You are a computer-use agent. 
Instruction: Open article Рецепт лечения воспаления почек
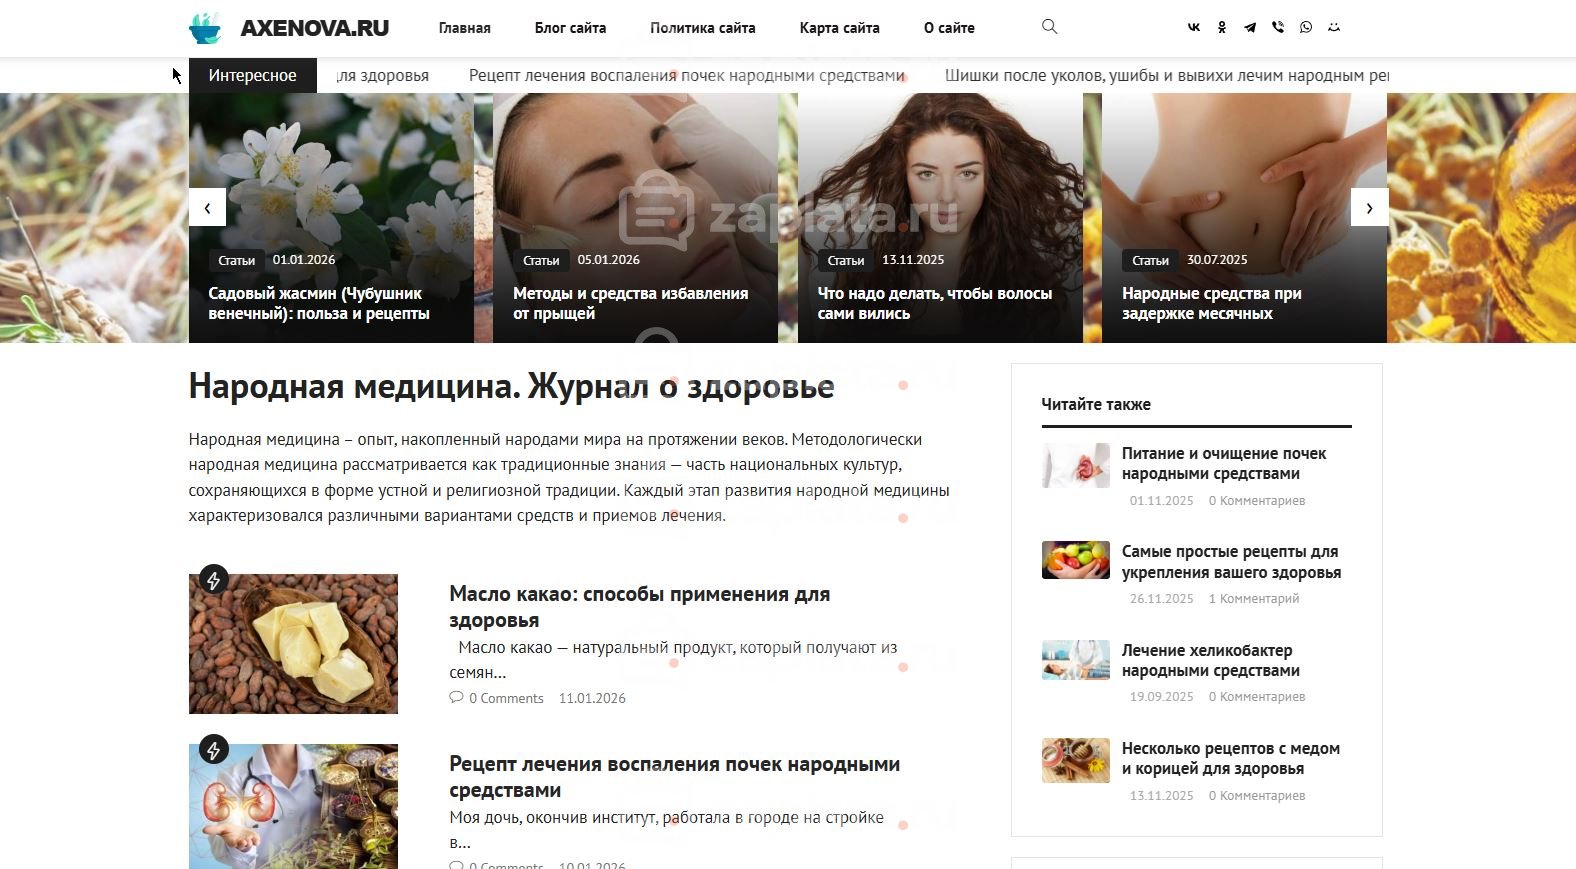click(x=675, y=777)
